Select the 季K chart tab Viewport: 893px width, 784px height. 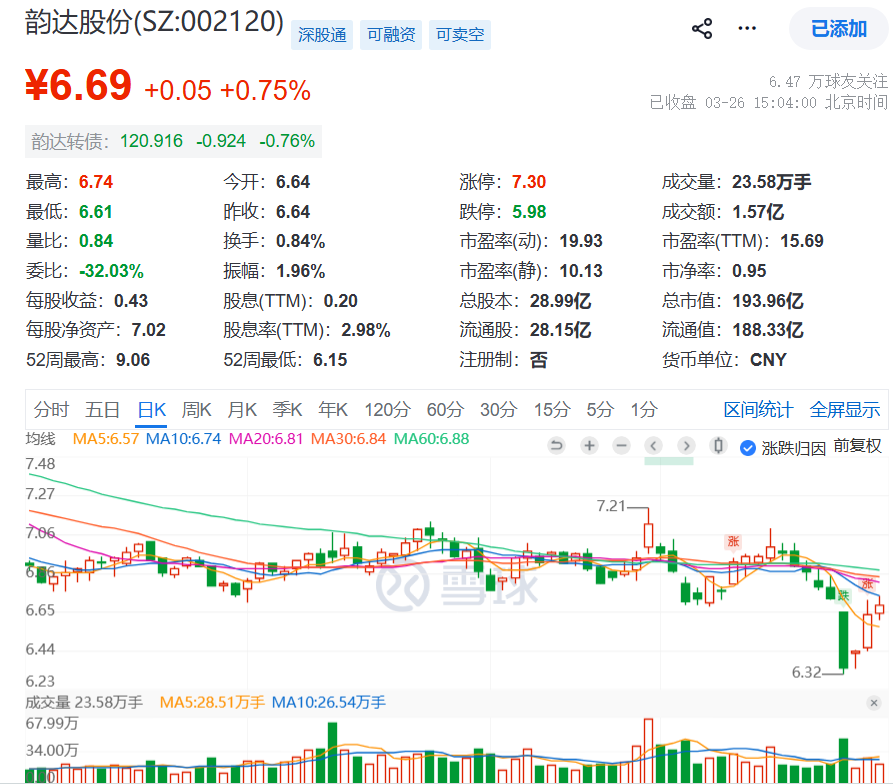click(287, 409)
